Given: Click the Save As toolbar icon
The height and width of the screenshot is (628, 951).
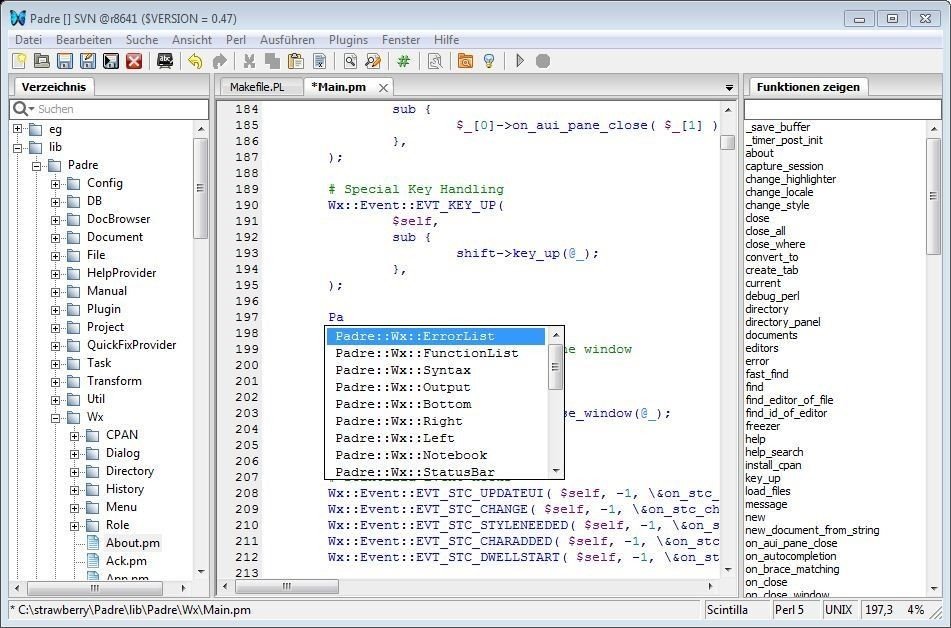Looking at the screenshot, I should click(87, 61).
